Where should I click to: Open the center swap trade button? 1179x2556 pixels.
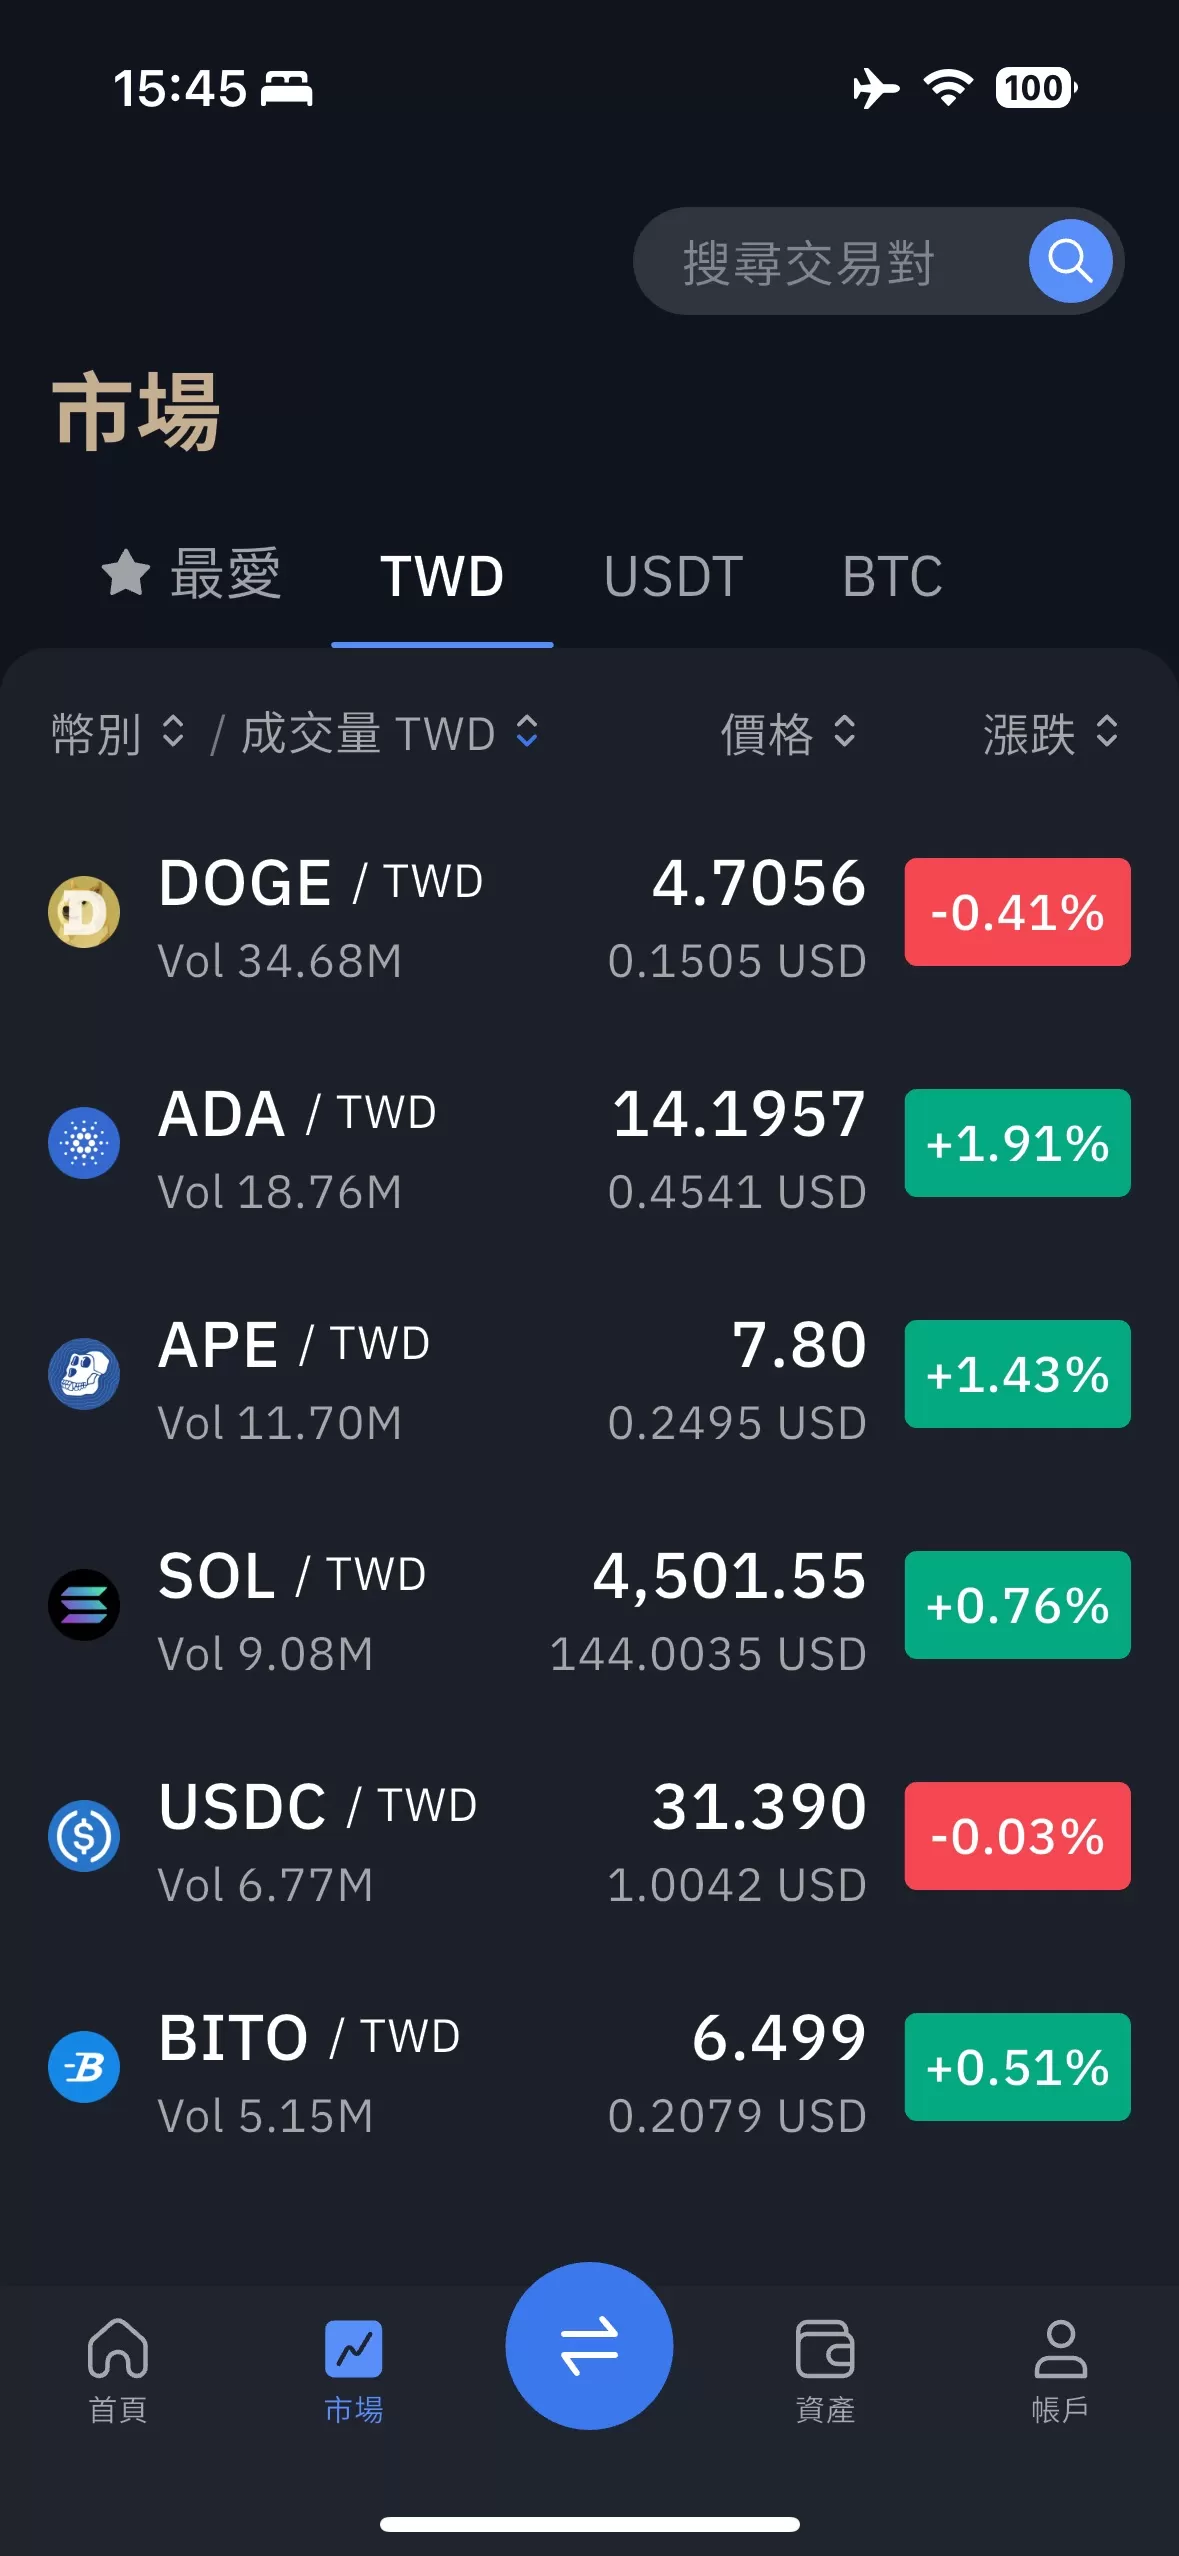[589, 2345]
